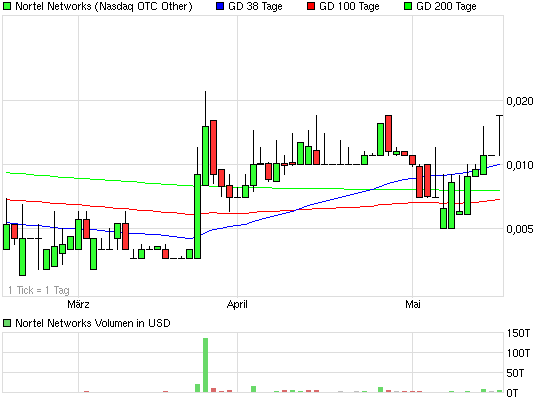The width and height of the screenshot is (545, 401).
Task: Click the large red candlestick just before Mai
Action: (x=388, y=134)
